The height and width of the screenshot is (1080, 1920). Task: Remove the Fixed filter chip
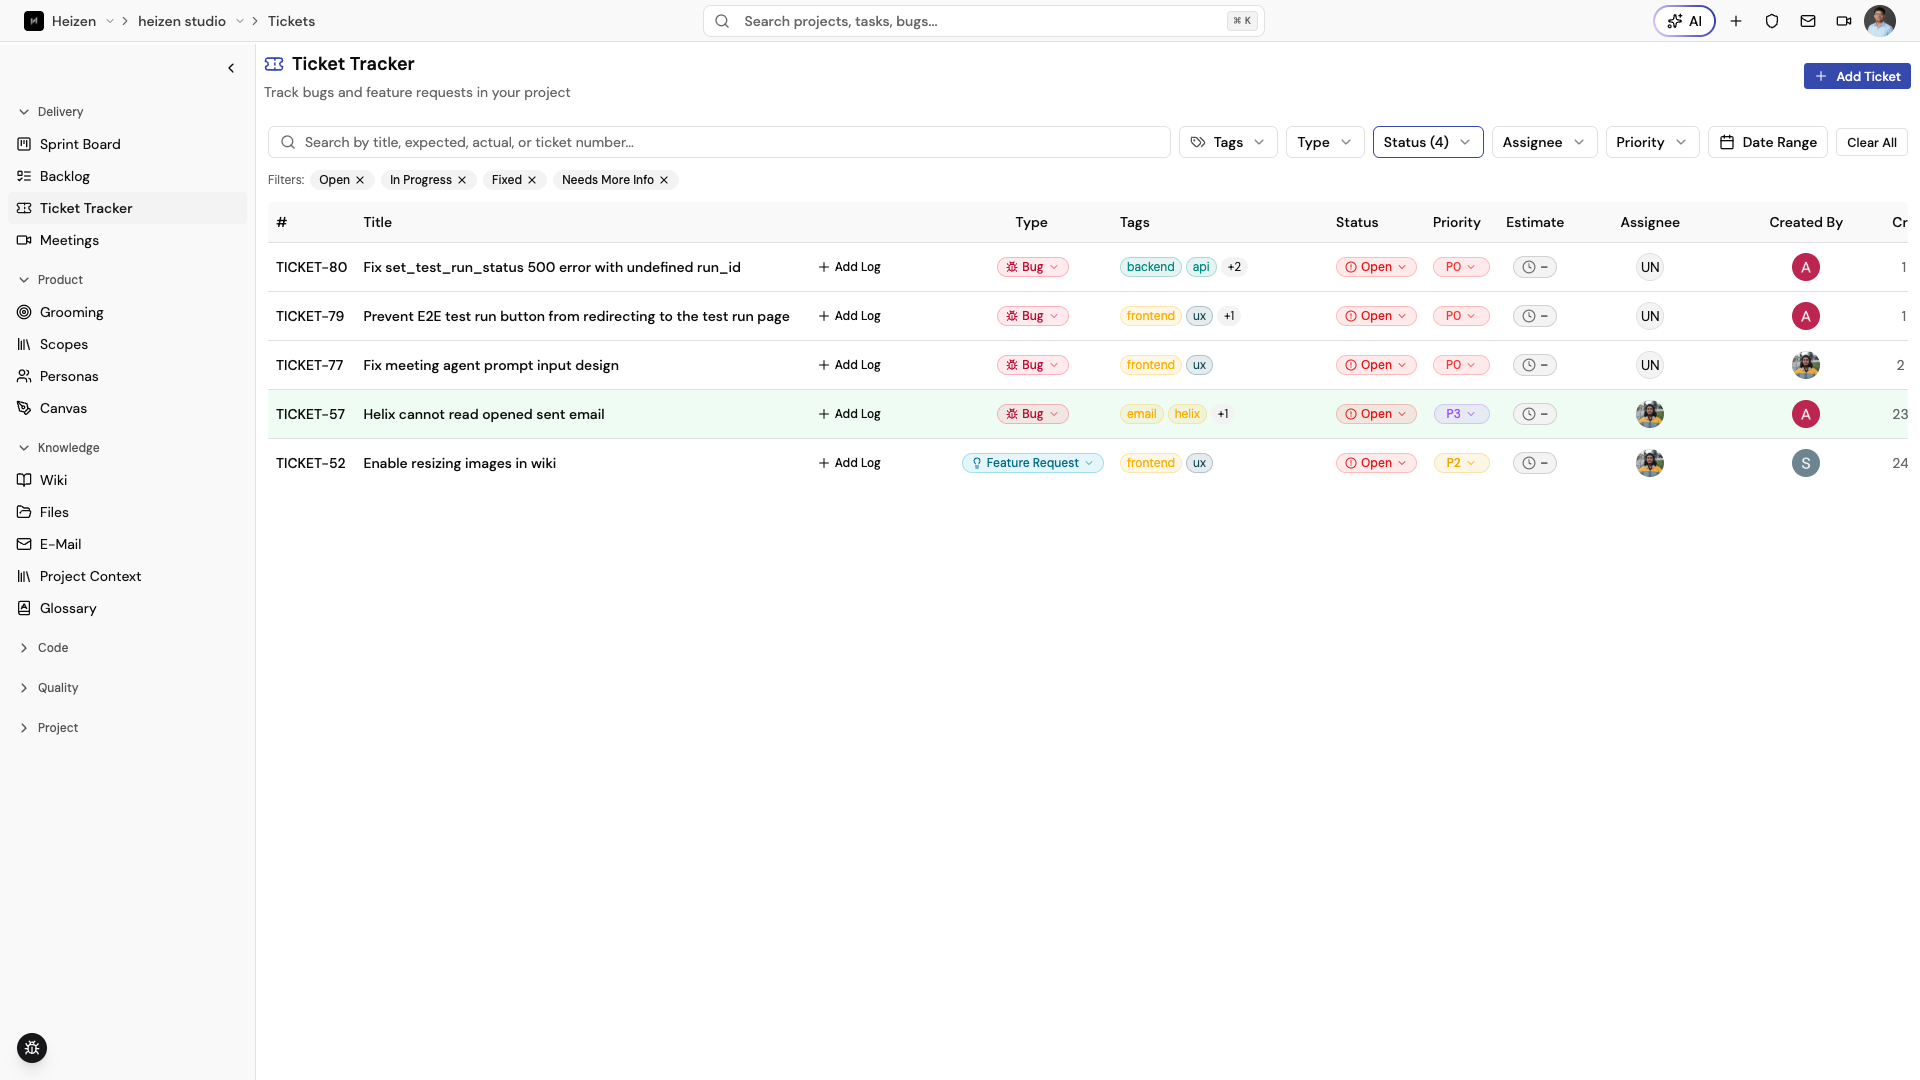coord(532,180)
